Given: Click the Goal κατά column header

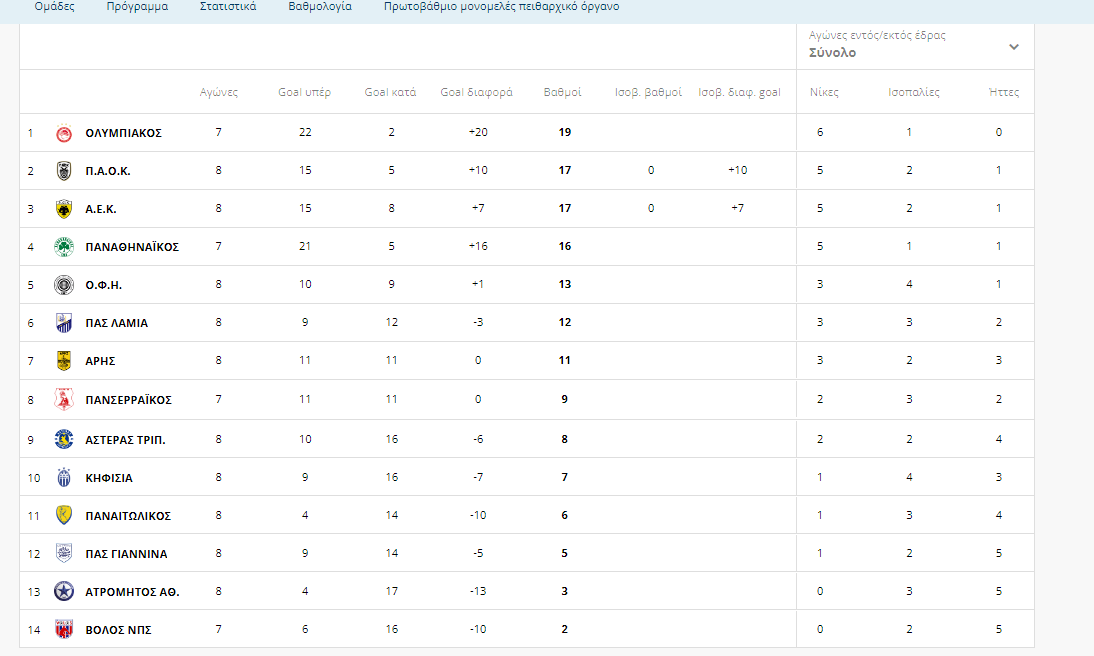Looking at the screenshot, I should pos(390,92).
